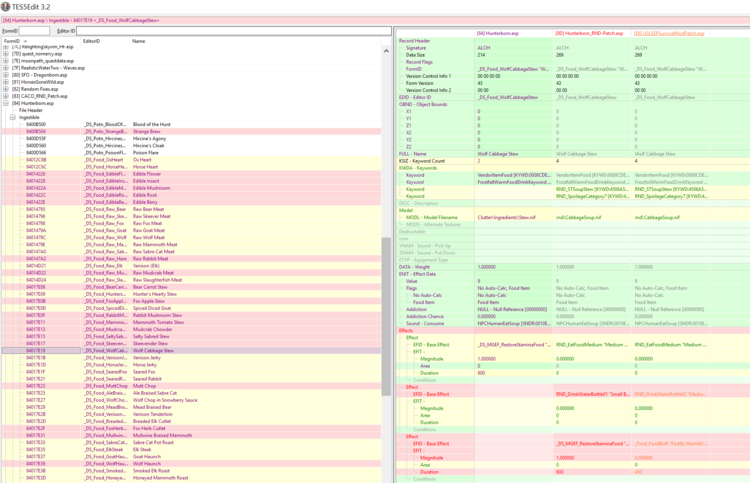The height and width of the screenshot is (483, 750).
Task: Select the Data Size field row
Action: (573, 55)
